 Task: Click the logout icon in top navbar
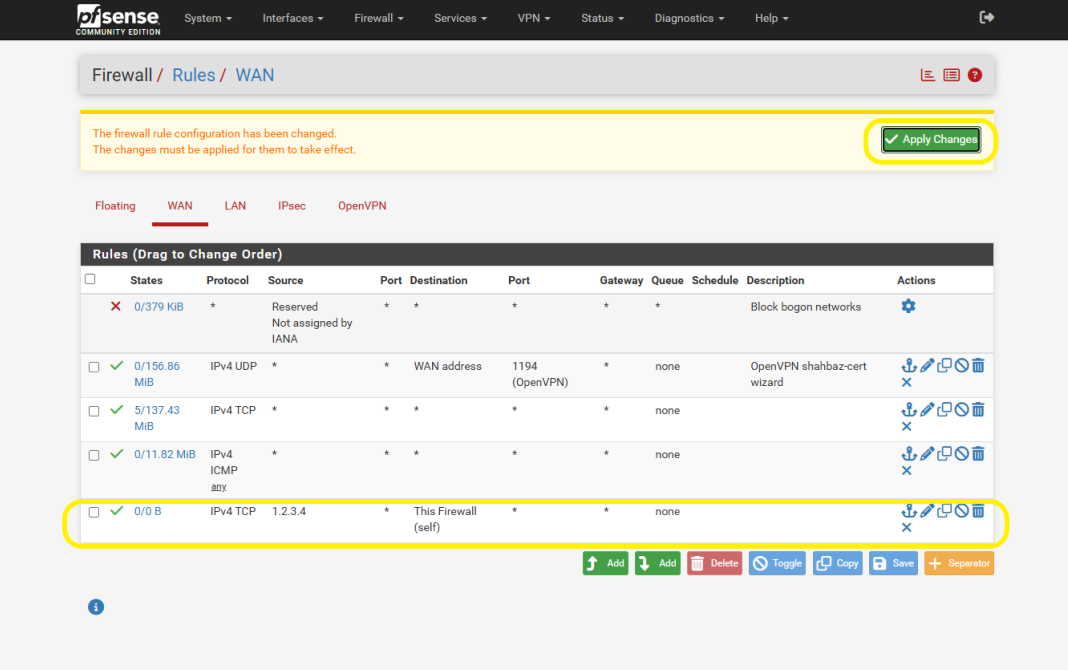pyautogui.click(x=986, y=18)
